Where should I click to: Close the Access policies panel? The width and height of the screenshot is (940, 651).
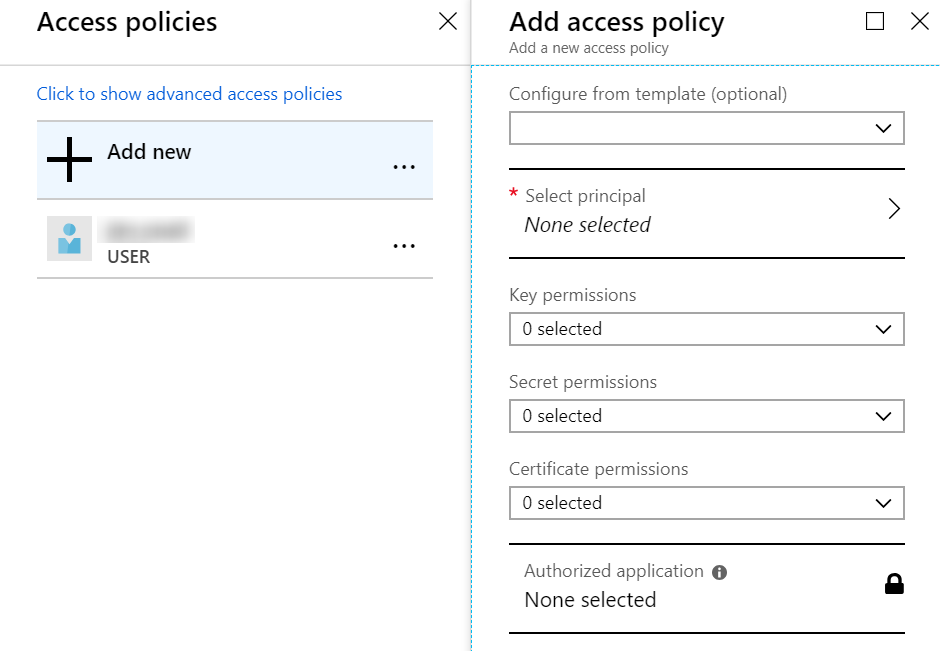pos(448,22)
